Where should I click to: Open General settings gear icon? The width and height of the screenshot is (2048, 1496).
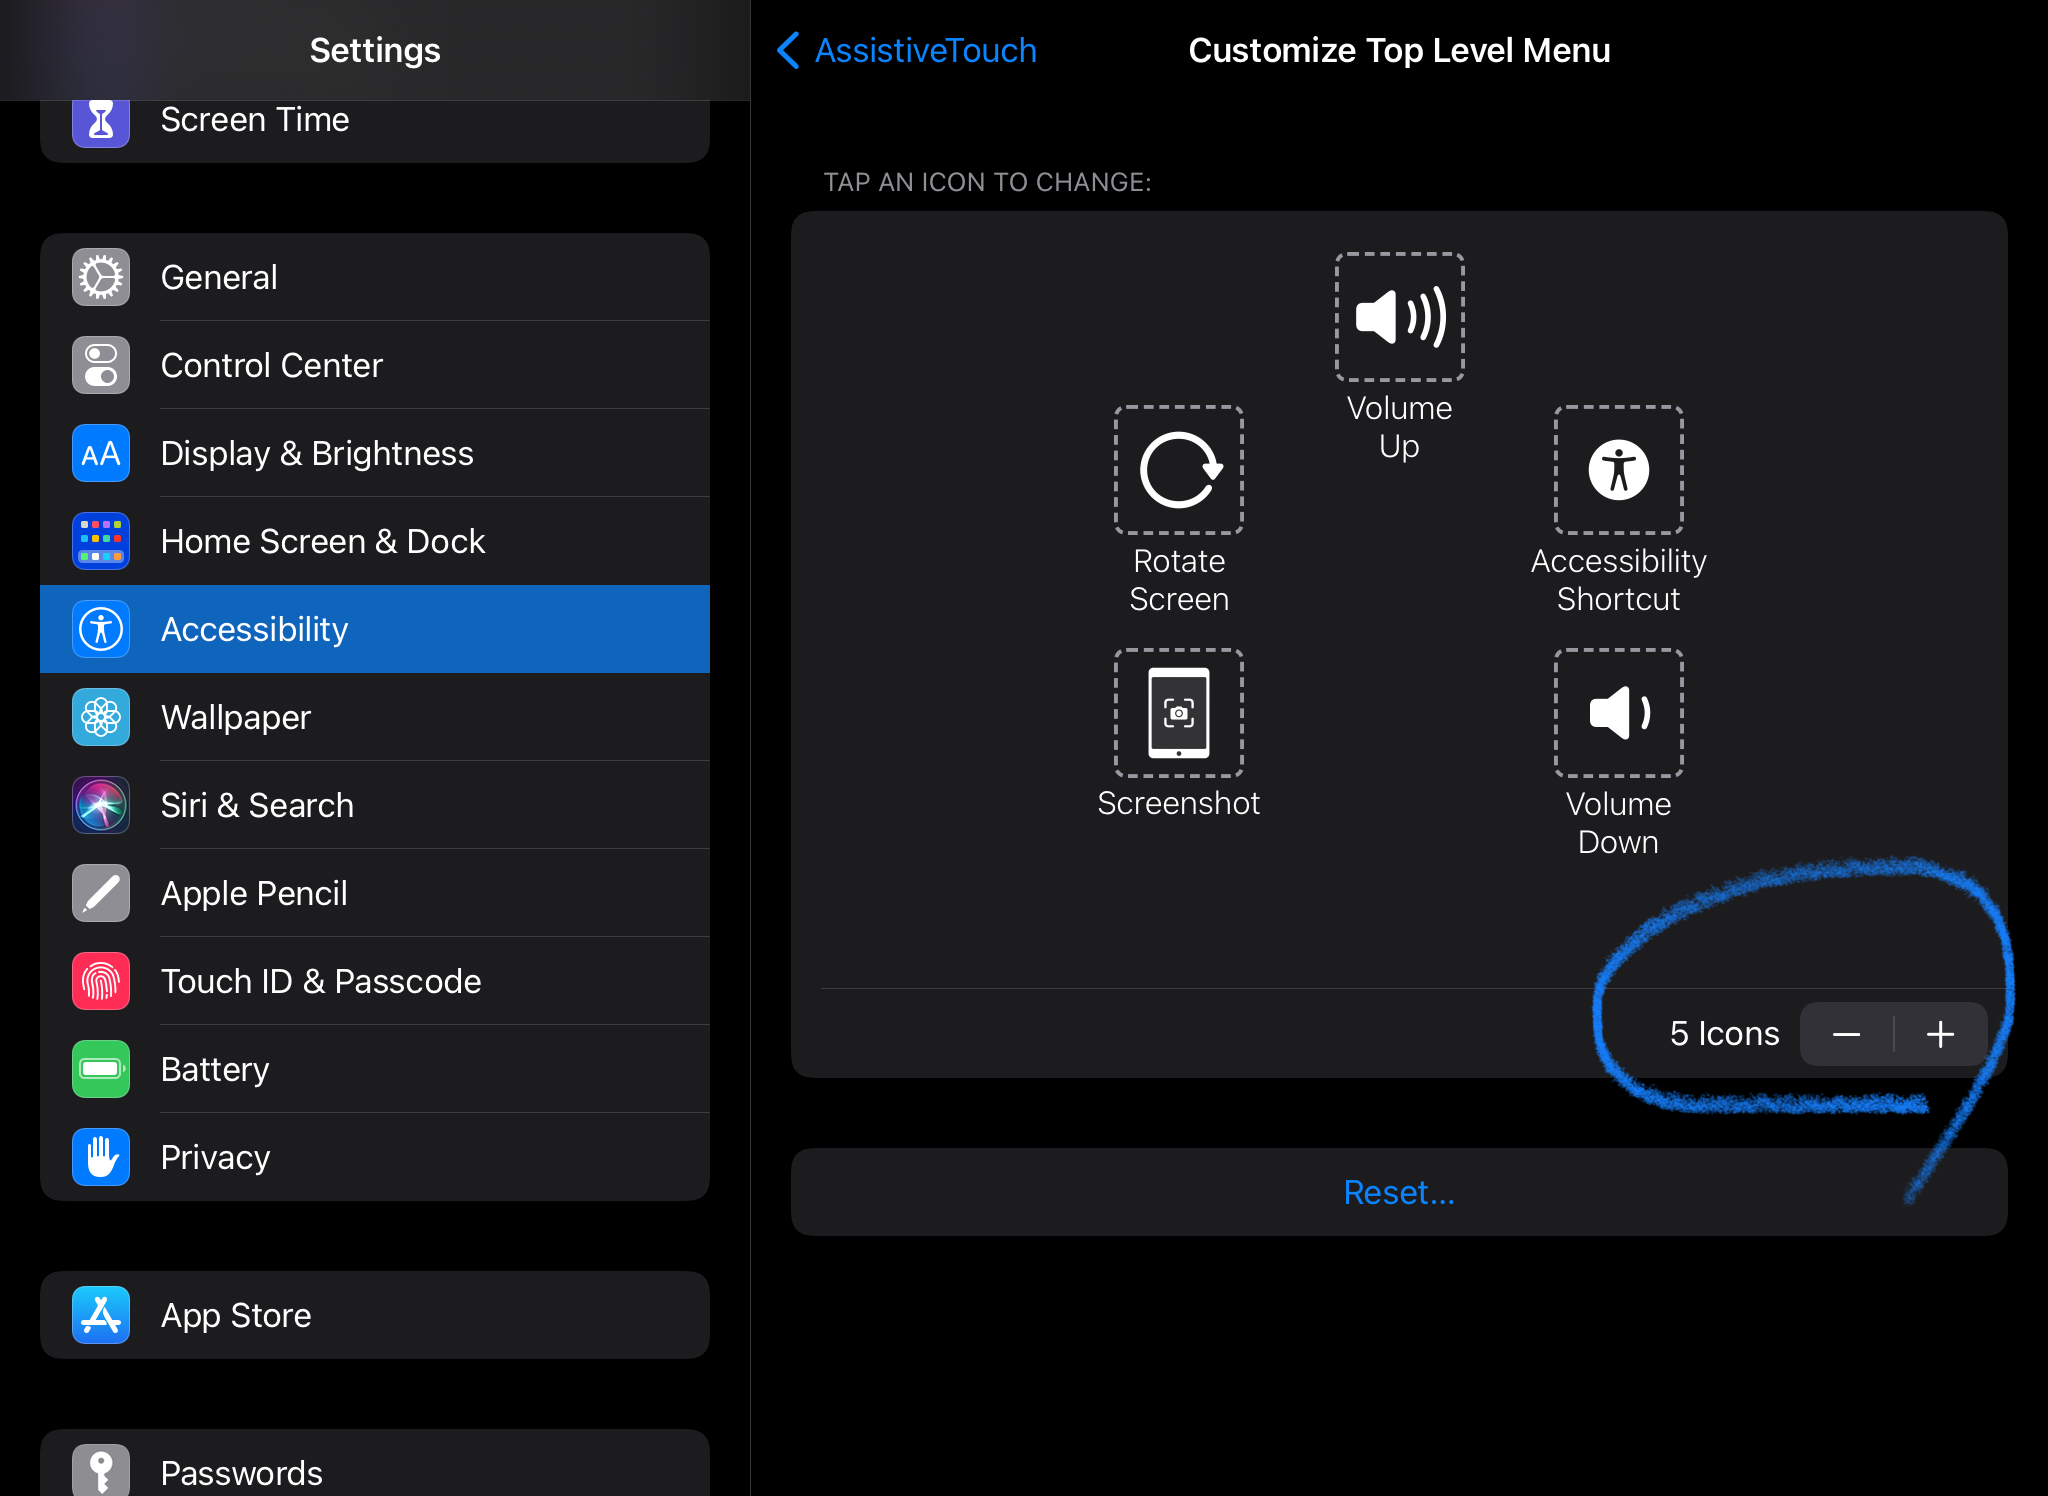(101, 277)
